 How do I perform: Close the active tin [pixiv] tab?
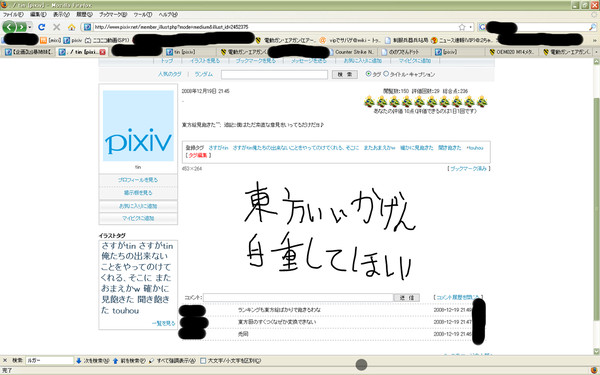[x=103, y=52]
